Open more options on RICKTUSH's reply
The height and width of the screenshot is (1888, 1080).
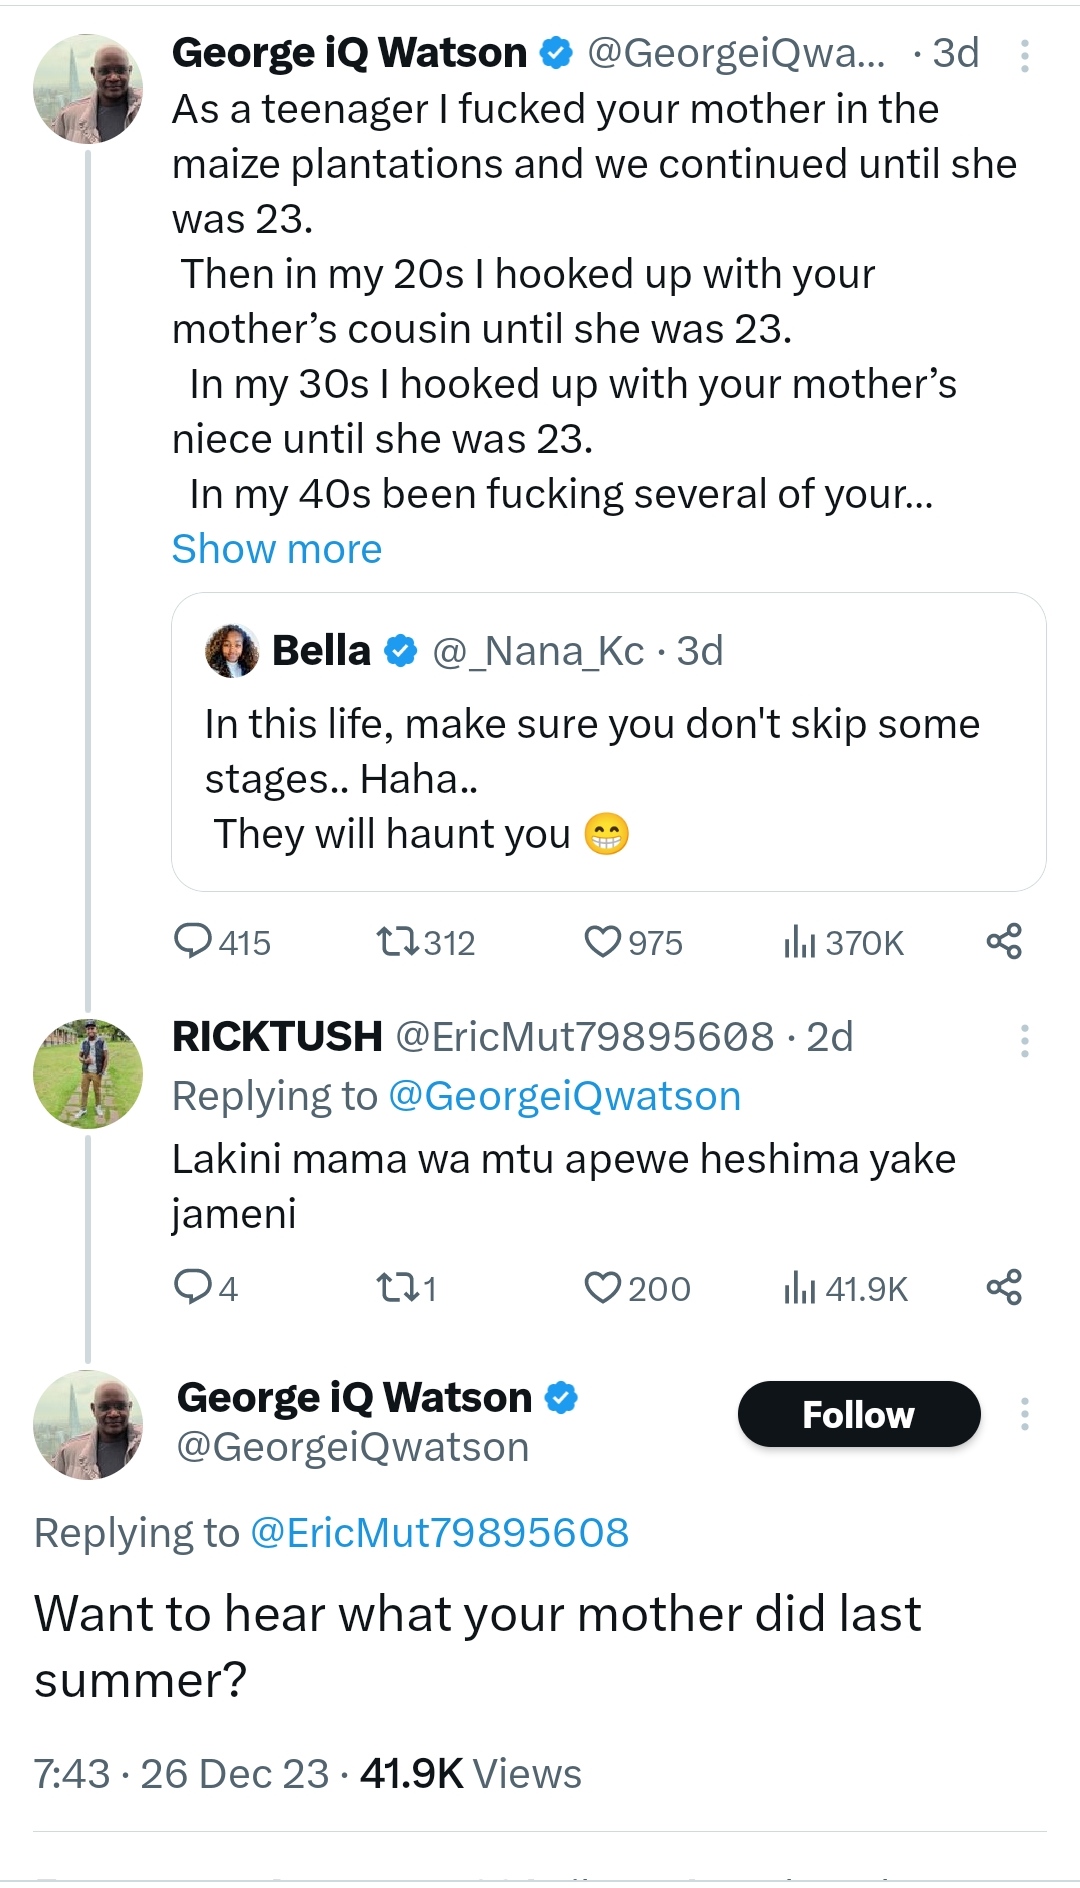(1024, 1040)
